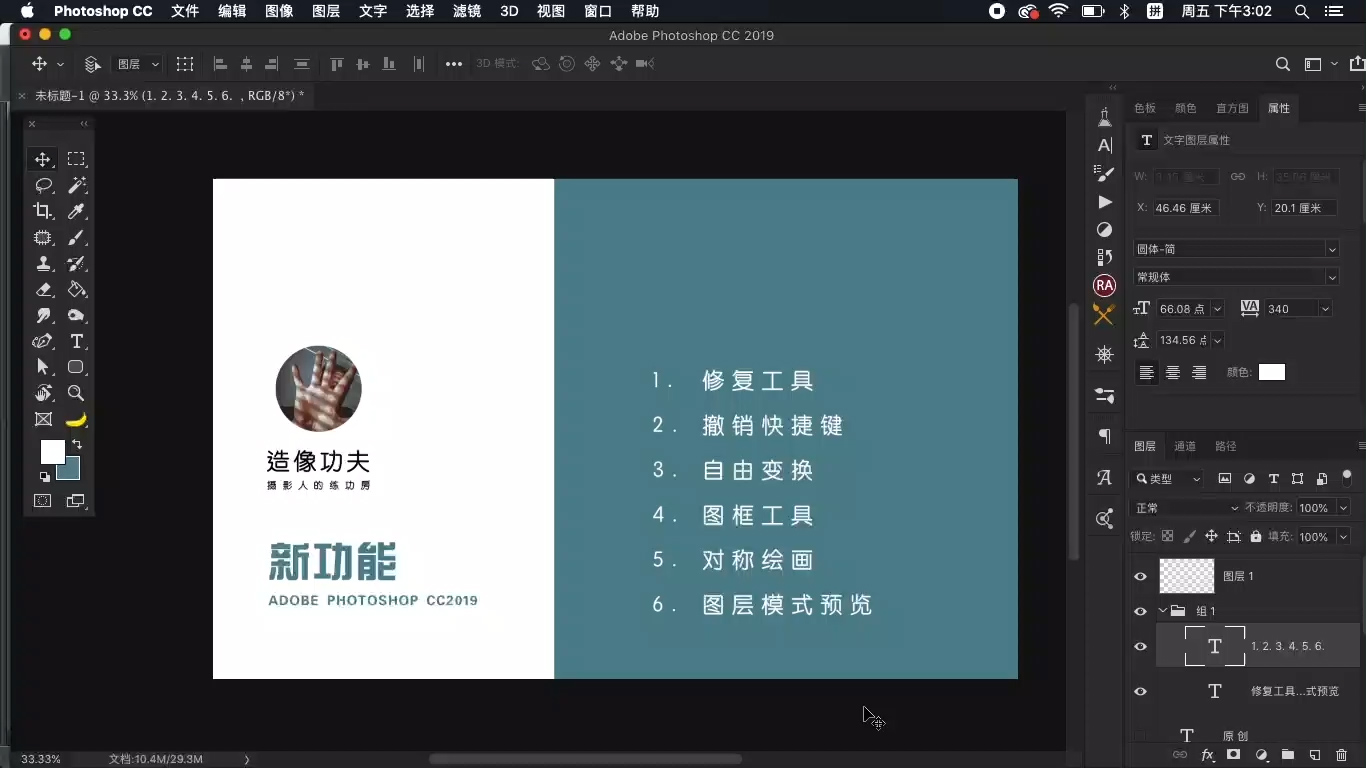Add layer style fx

pyautogui.click(x=1207, y=755)
